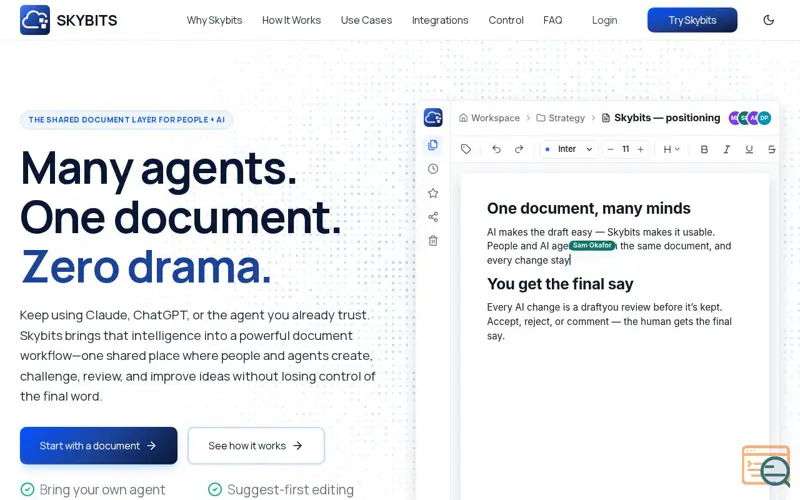The height and width of the screenshot is (500, 800).
Task: Open the heading H dropdown
Action: tap(671, 149)
